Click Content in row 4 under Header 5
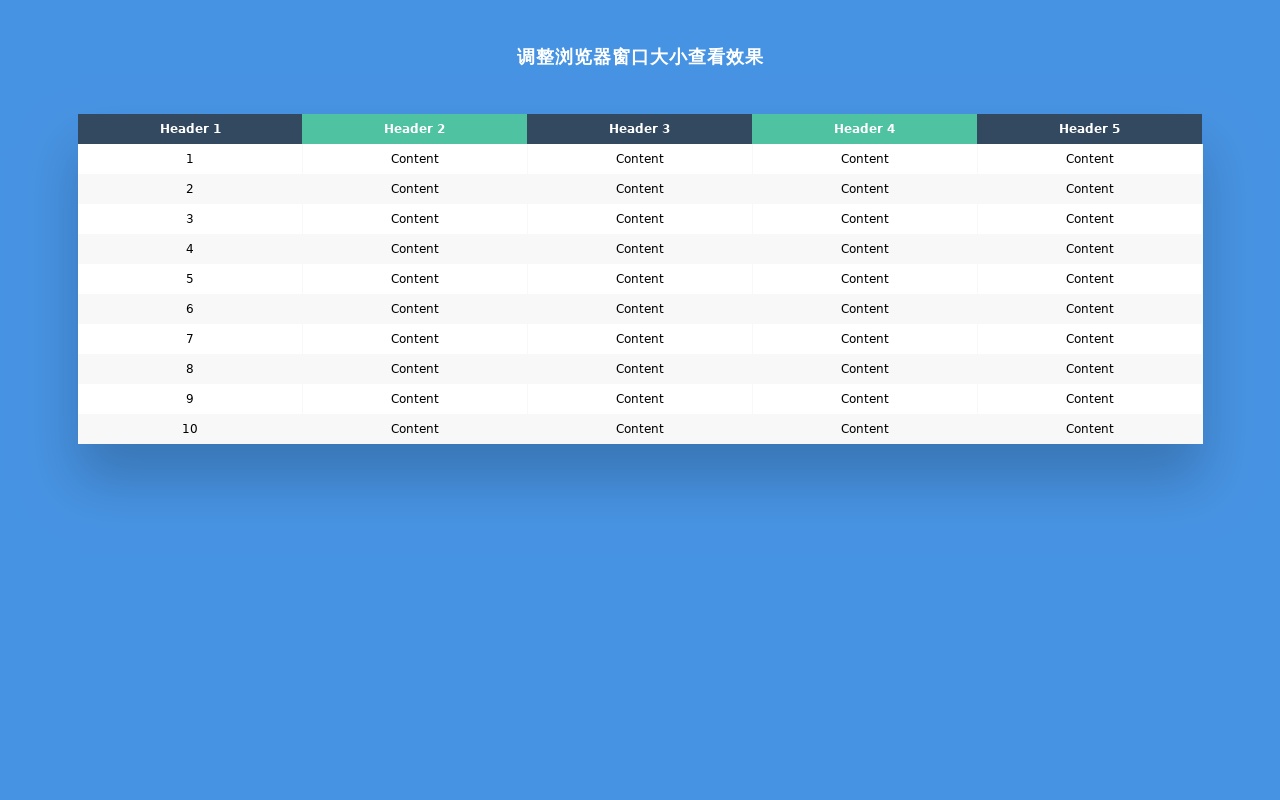The width and height of the screenshot is (1280, 800). [x=1090, y=249]
